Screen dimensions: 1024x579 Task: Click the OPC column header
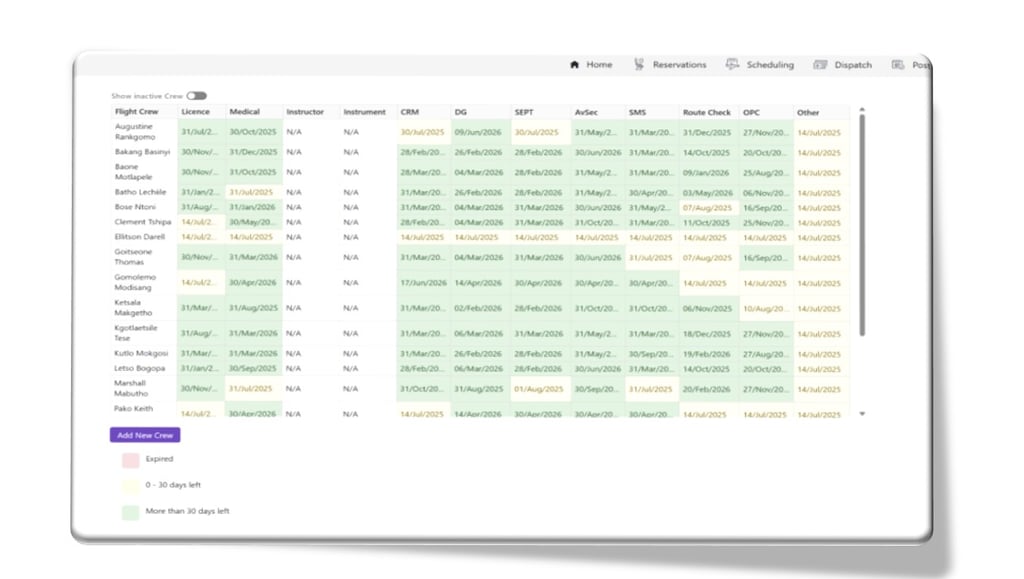(x=751, y=112)
